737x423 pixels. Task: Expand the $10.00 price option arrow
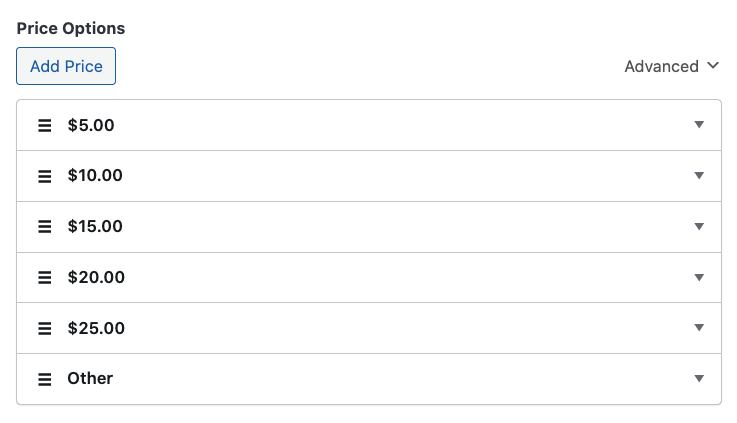point(699,176)
